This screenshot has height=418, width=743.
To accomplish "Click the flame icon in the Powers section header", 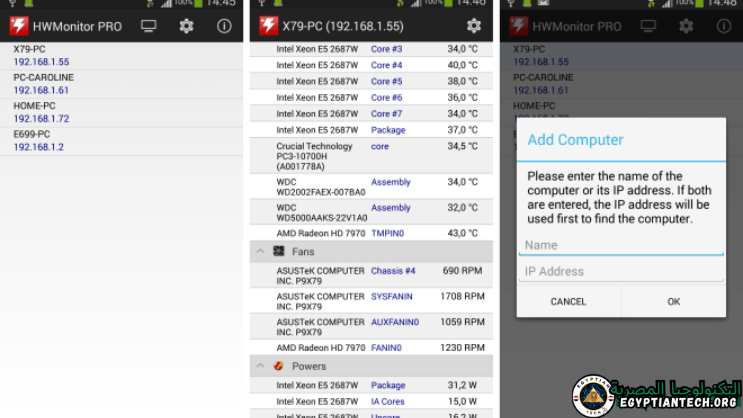I will point(279,366).
